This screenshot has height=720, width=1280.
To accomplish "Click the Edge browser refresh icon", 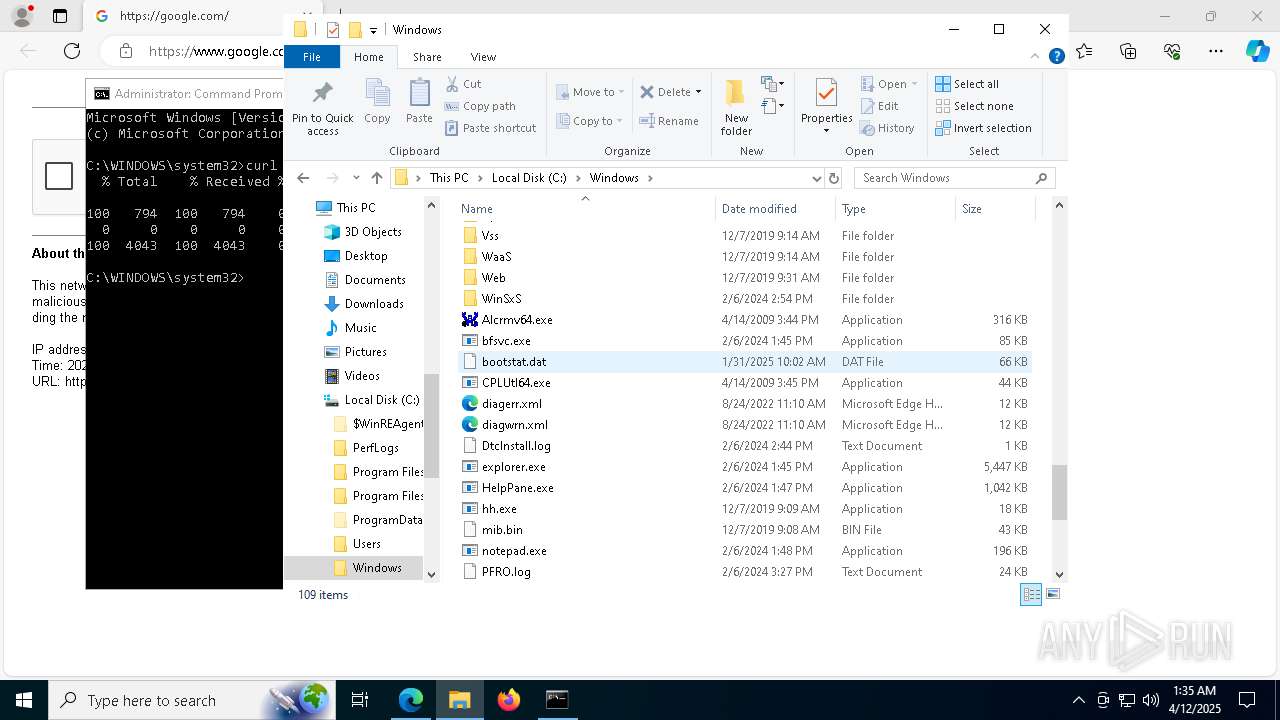I will [x=72, y=51].
